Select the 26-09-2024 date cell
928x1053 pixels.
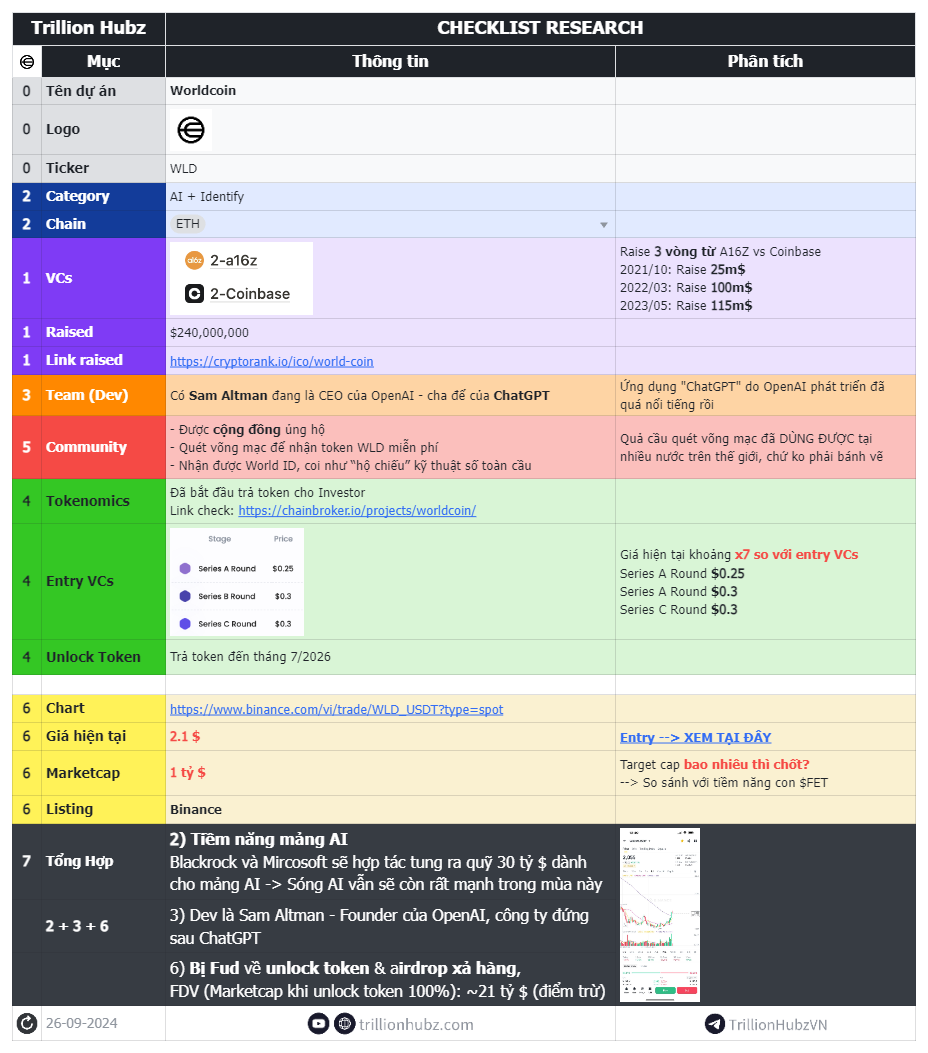103,1023
